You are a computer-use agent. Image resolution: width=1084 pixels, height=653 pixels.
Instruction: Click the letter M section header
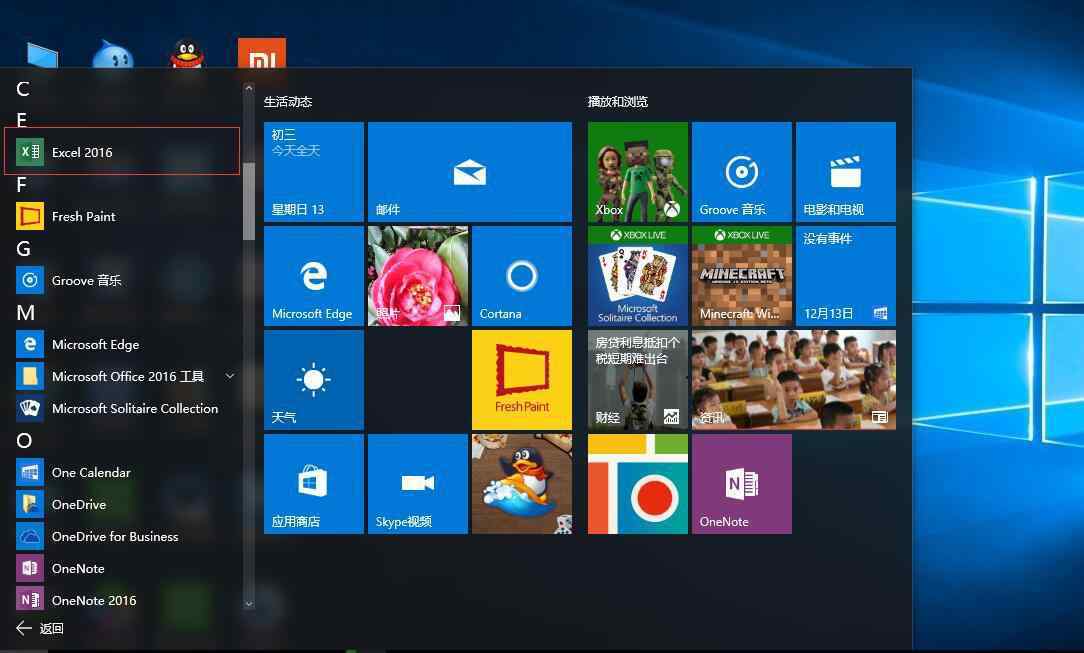click(26, 312)
